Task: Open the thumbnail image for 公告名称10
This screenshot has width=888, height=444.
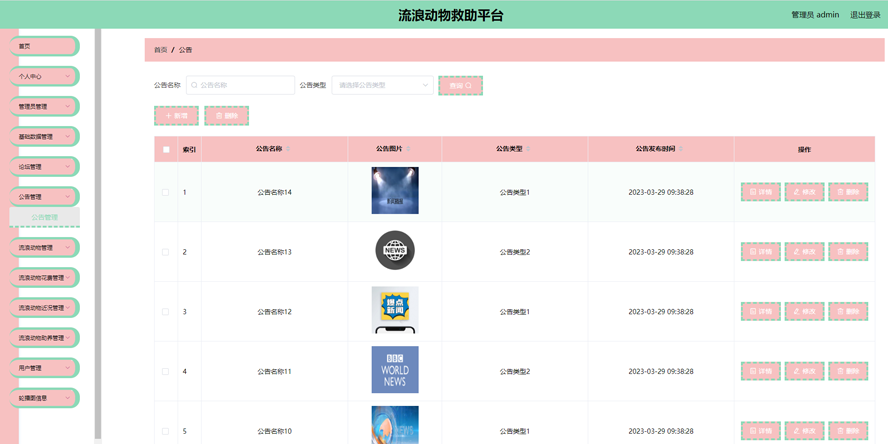Action: coord(395,425)
